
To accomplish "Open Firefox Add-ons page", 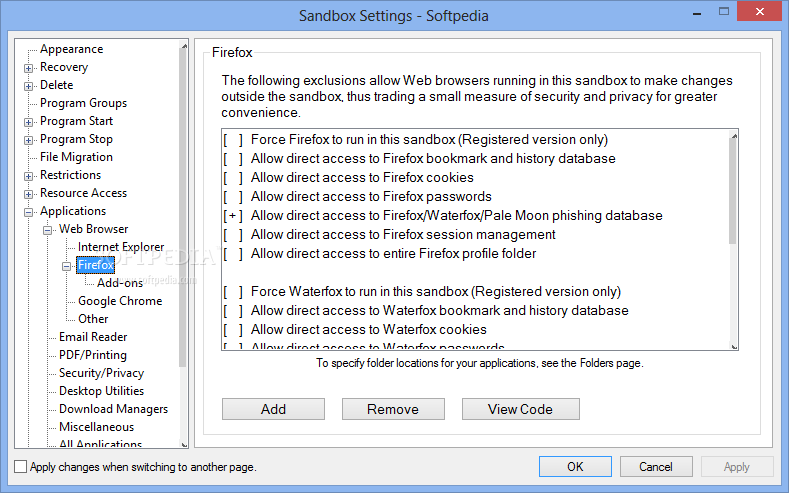I will click(120, 283).
